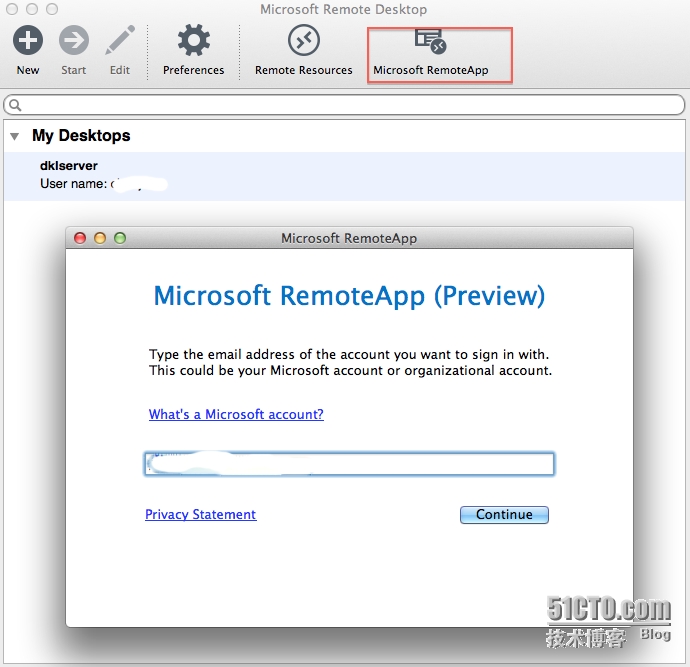Click the Continue button
This screenshot has width=690, height=667.
(x=504, y=515)
